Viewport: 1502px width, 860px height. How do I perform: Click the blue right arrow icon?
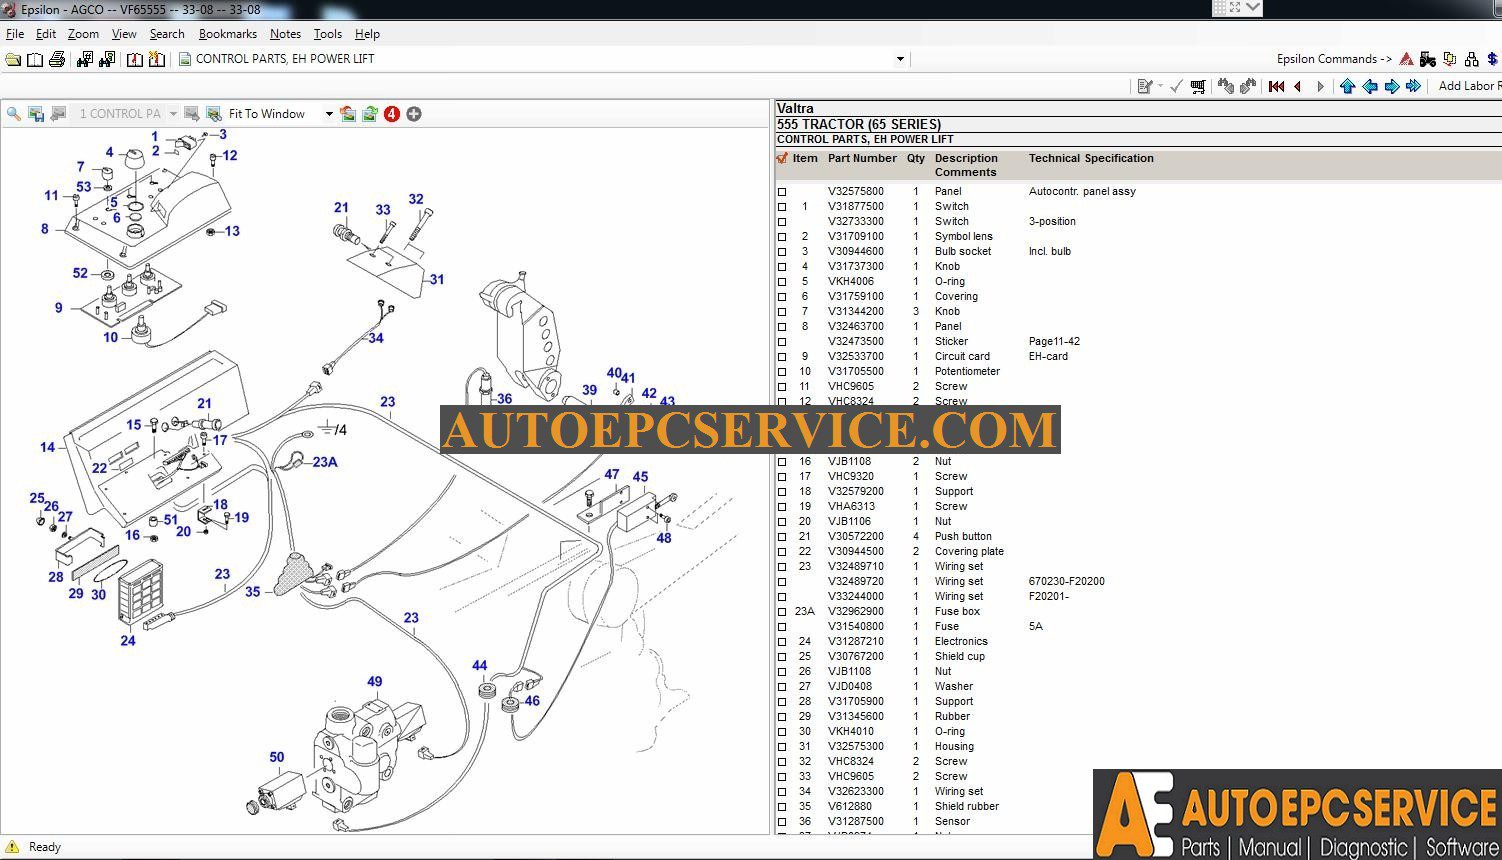point(1392,87)
